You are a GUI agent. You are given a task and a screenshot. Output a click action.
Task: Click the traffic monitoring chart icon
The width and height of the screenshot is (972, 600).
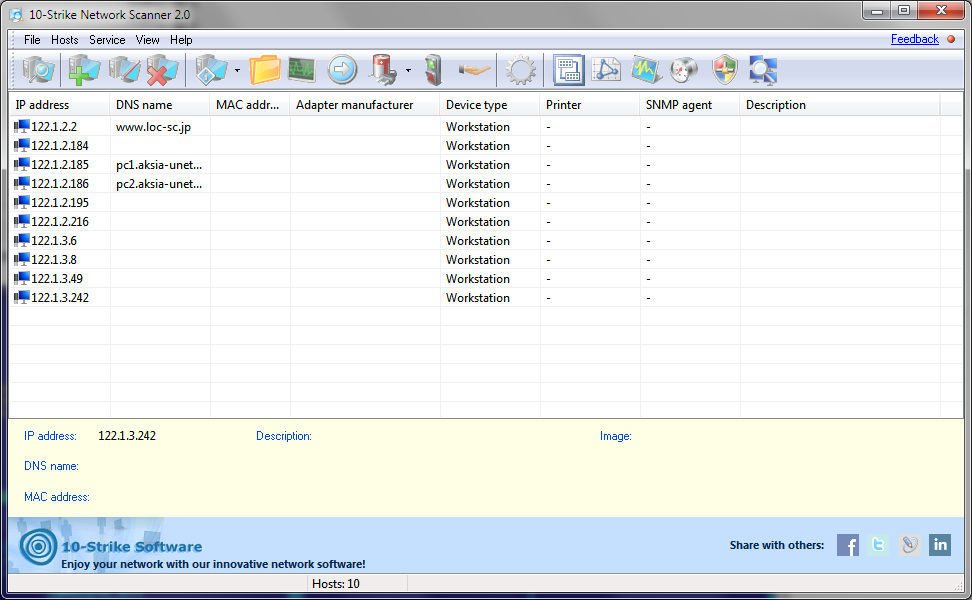644,69
